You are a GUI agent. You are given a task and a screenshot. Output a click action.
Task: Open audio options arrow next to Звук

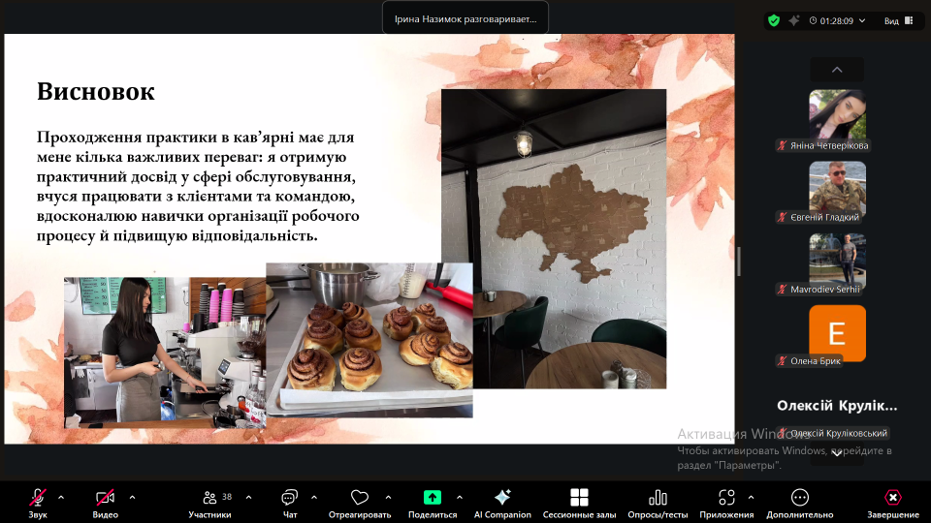tap(61, 497)
